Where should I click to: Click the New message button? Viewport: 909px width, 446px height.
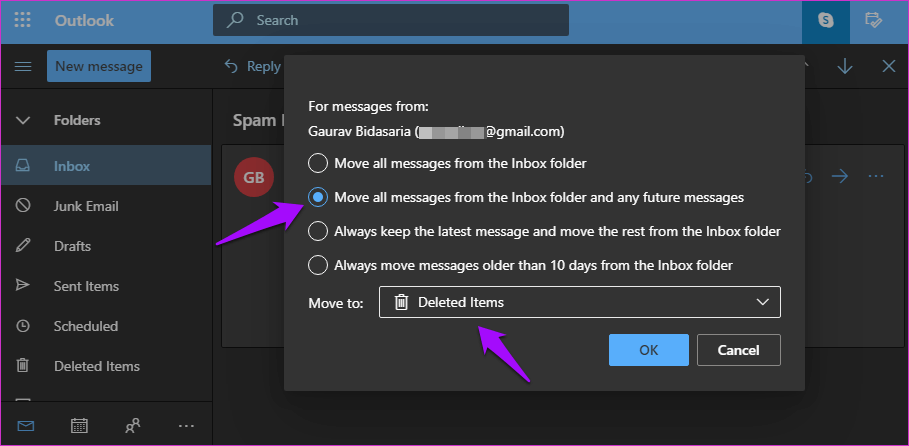coord(99,66)
